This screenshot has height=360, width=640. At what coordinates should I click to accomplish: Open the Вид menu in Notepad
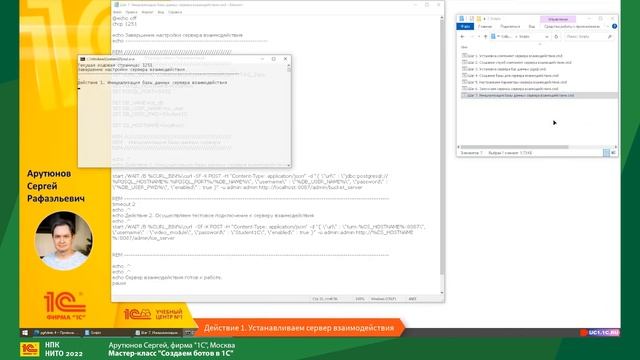(161, 12)
